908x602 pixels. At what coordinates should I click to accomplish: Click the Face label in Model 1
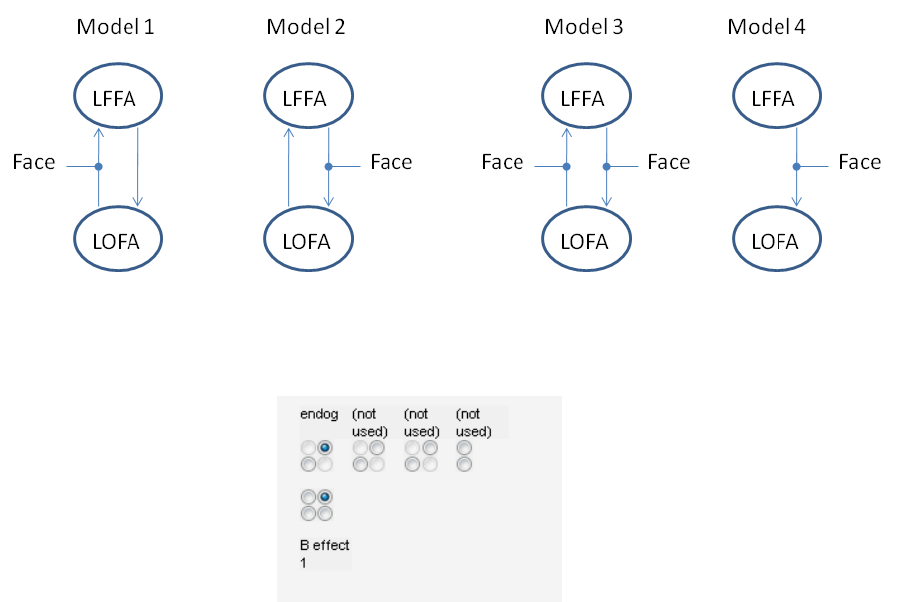click(x=34, y=162)
